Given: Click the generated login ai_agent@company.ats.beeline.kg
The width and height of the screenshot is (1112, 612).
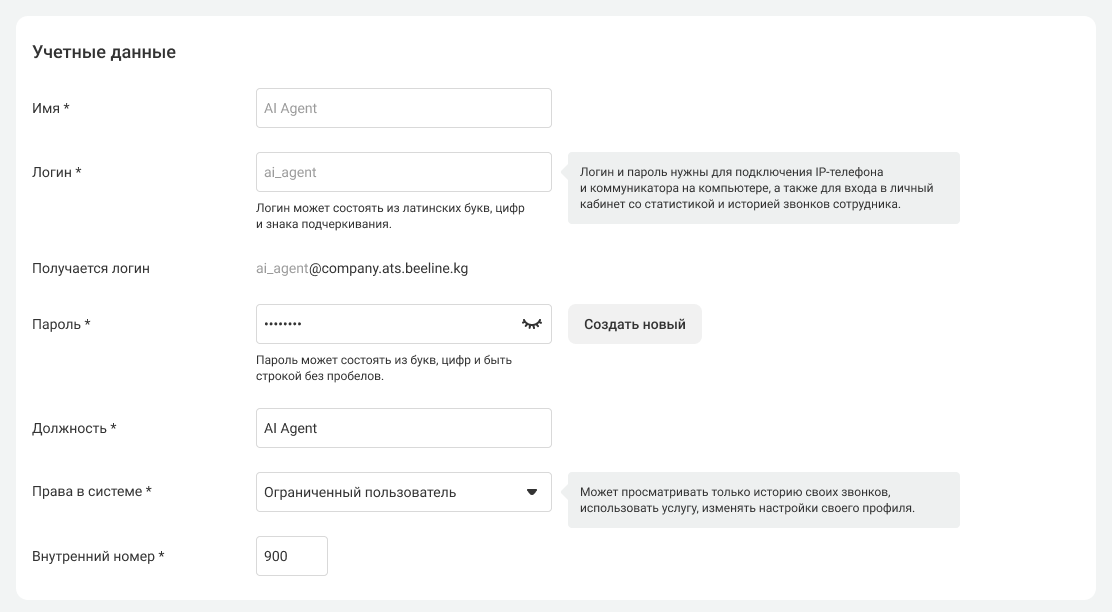Looking at the screenshot, I should coord(362,269).
